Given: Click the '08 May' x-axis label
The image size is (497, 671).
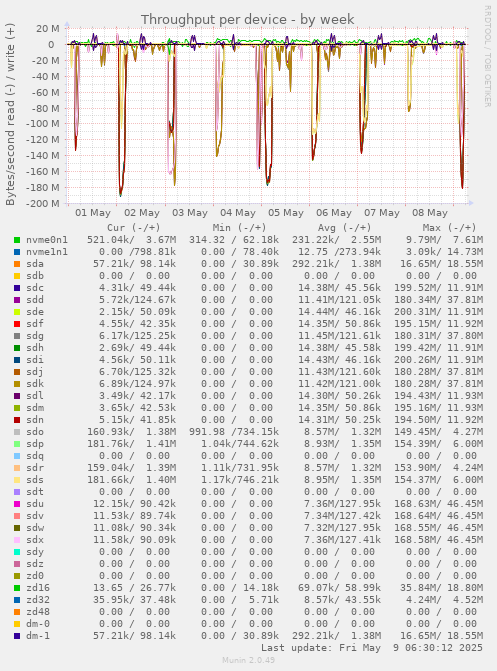Looking at the screenshot, I should (x=429, y=213).
